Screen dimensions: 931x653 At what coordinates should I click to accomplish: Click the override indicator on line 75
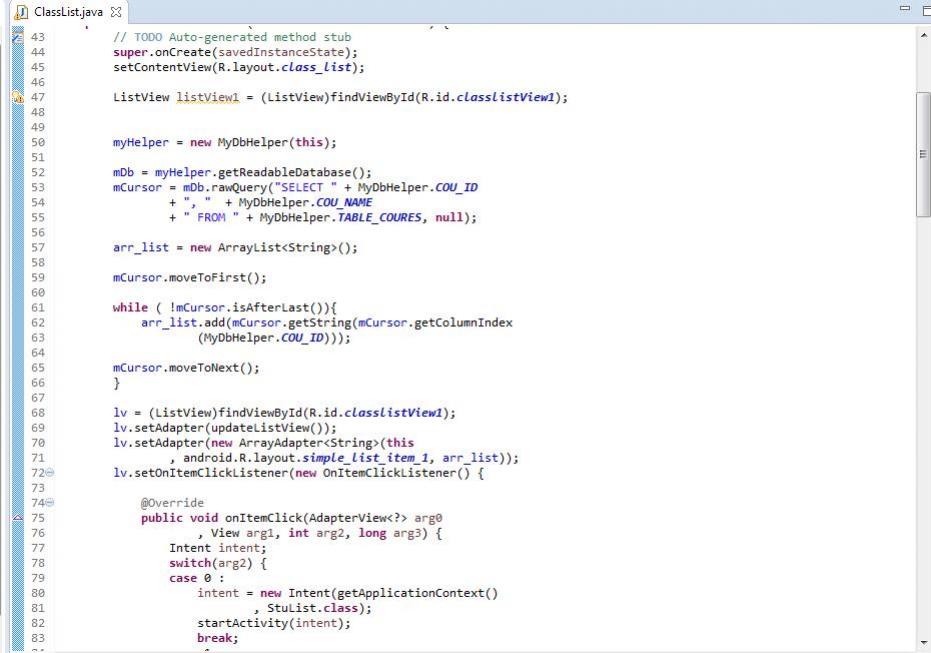click(18, 518)
